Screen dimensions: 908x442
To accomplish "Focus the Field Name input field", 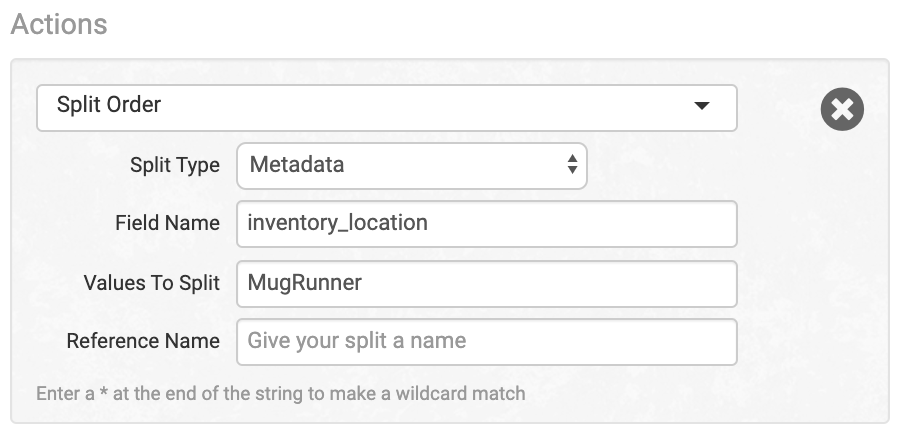I will coord(486,224).
